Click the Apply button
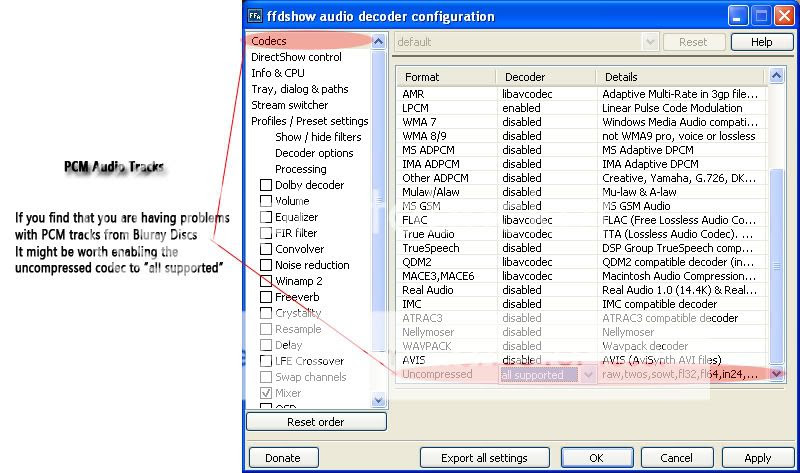The image size is (800, 473). click(758, 458)
